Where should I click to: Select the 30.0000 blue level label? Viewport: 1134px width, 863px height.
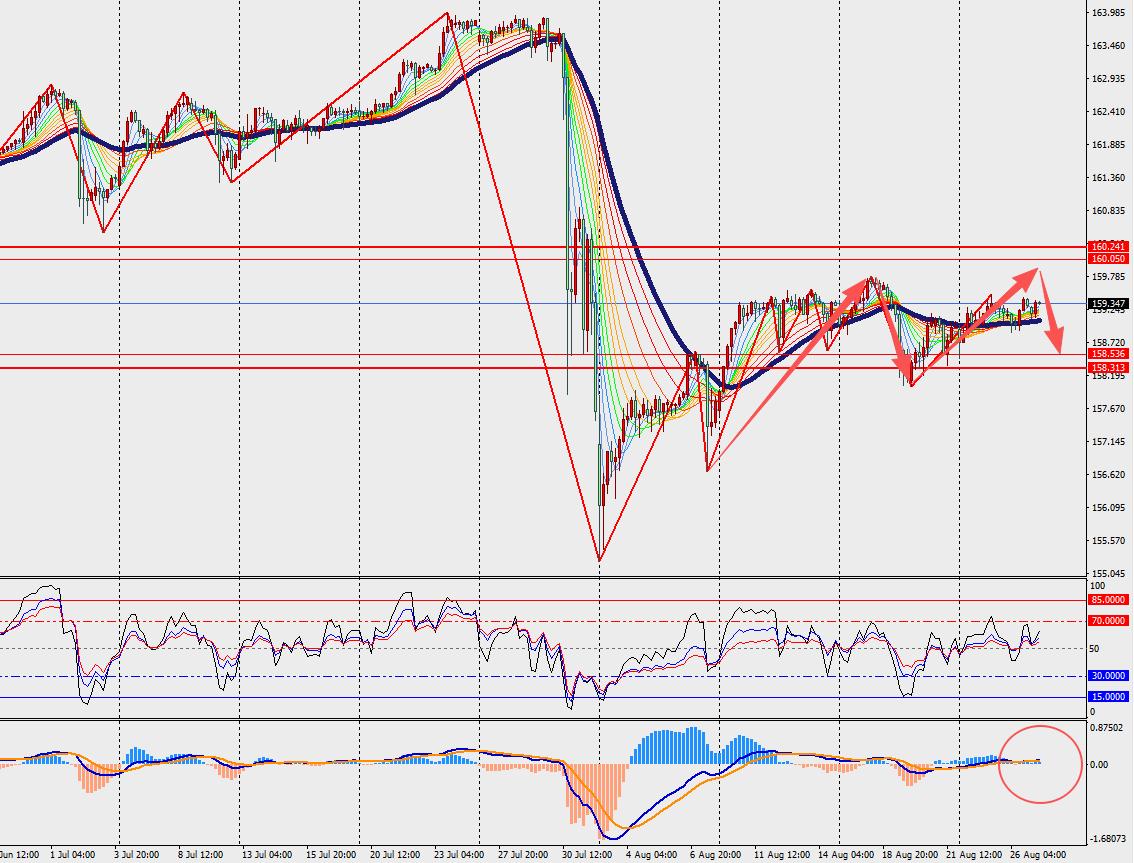click(x=1108, y=676)
